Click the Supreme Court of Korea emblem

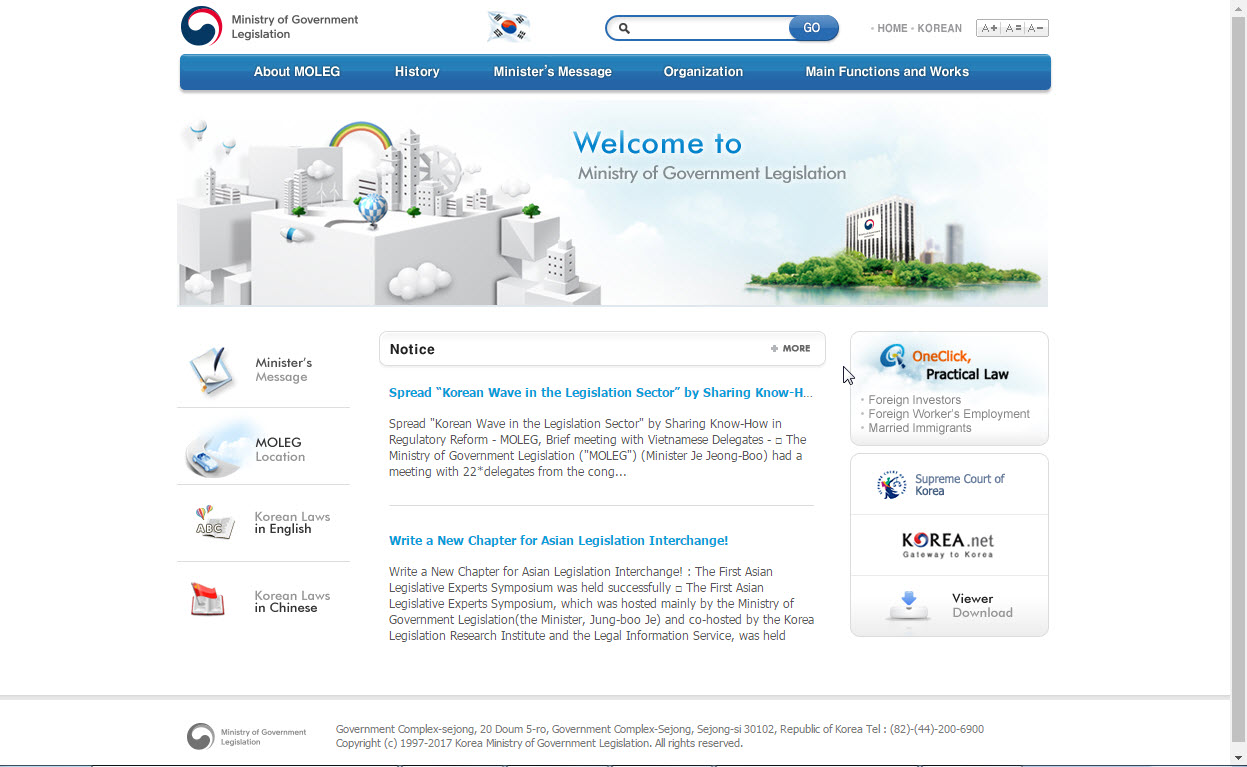891,485
